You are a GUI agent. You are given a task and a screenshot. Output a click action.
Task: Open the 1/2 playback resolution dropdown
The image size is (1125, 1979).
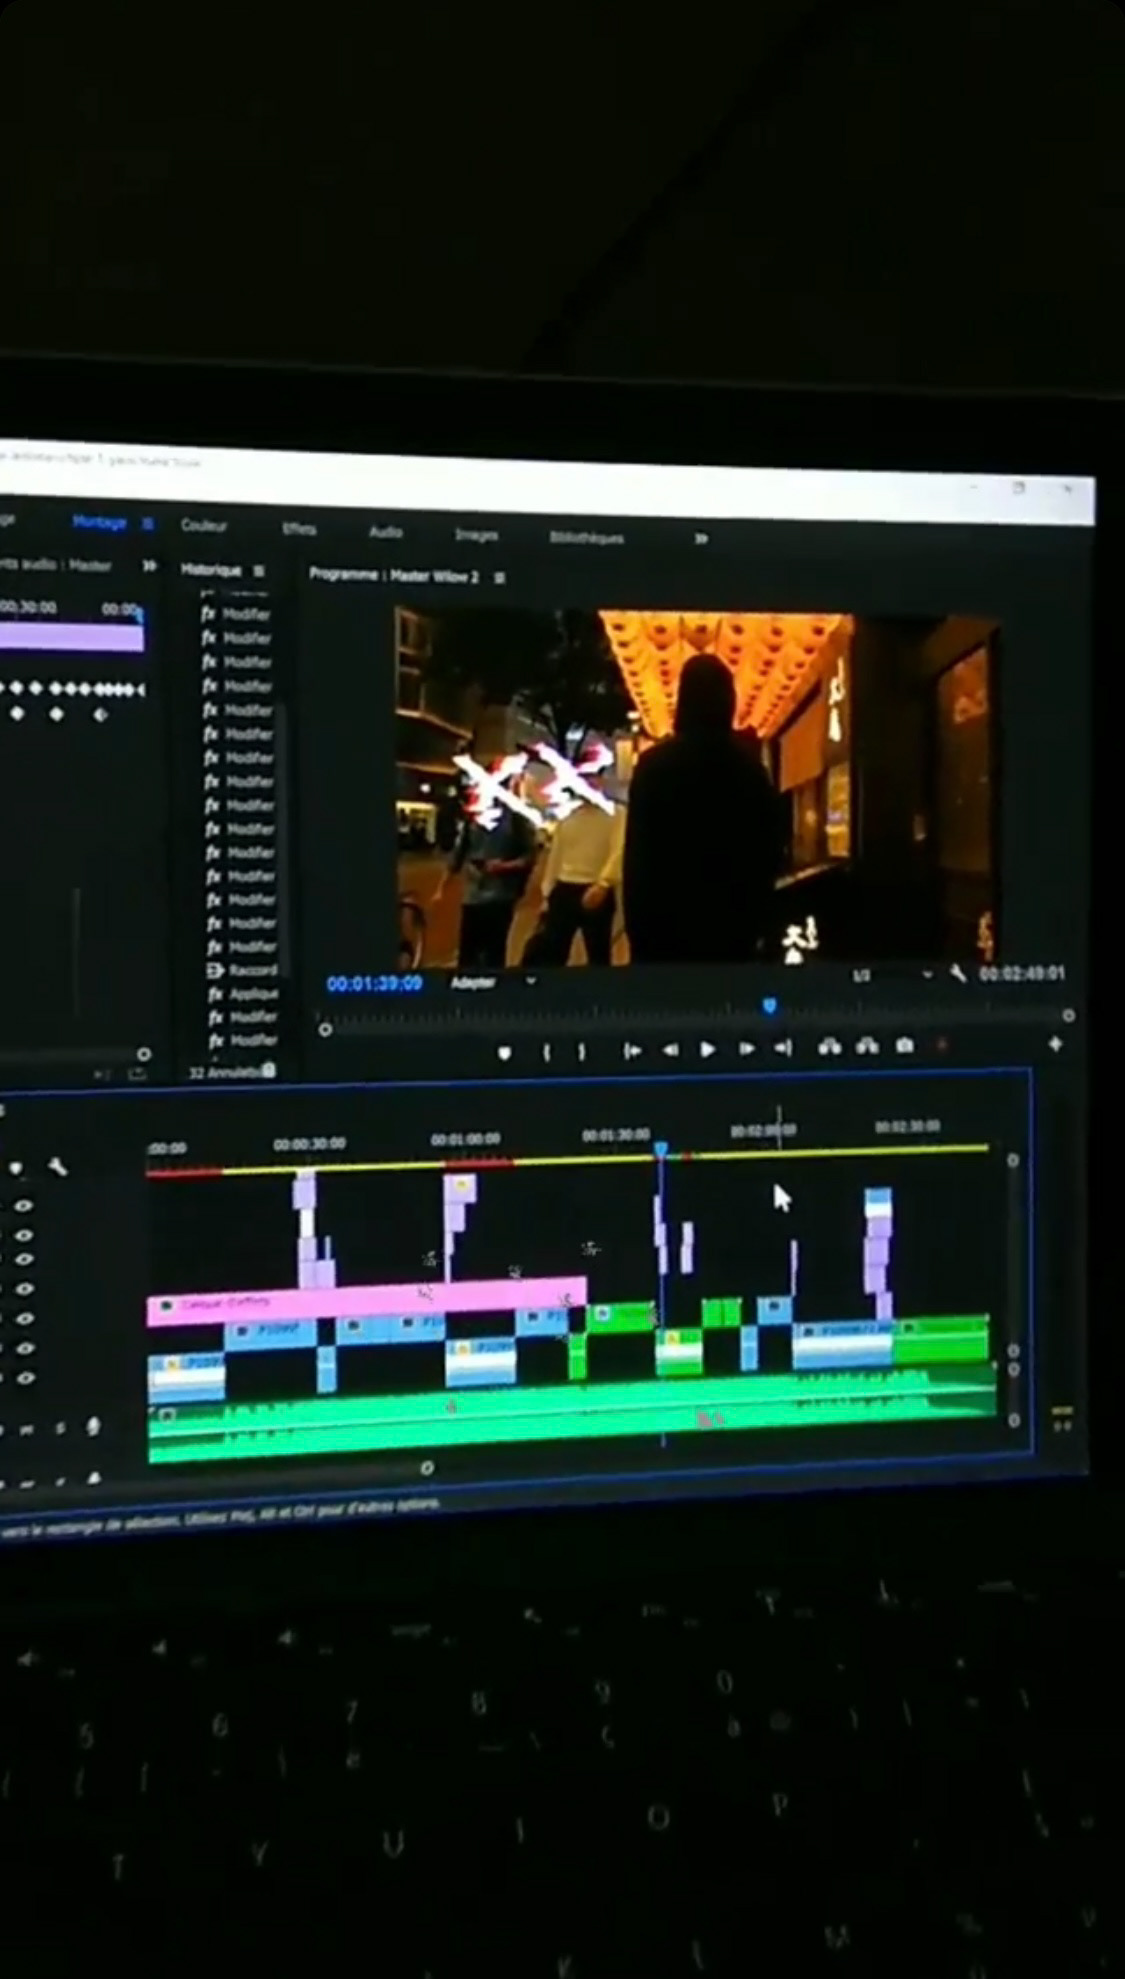tap(892, 975)
